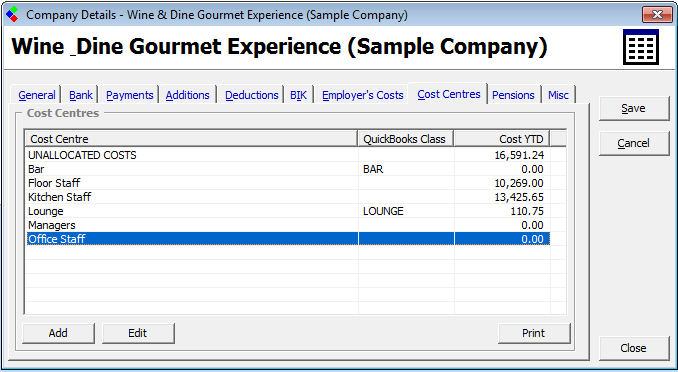Click the company name heading text

(x=279, y=47)
